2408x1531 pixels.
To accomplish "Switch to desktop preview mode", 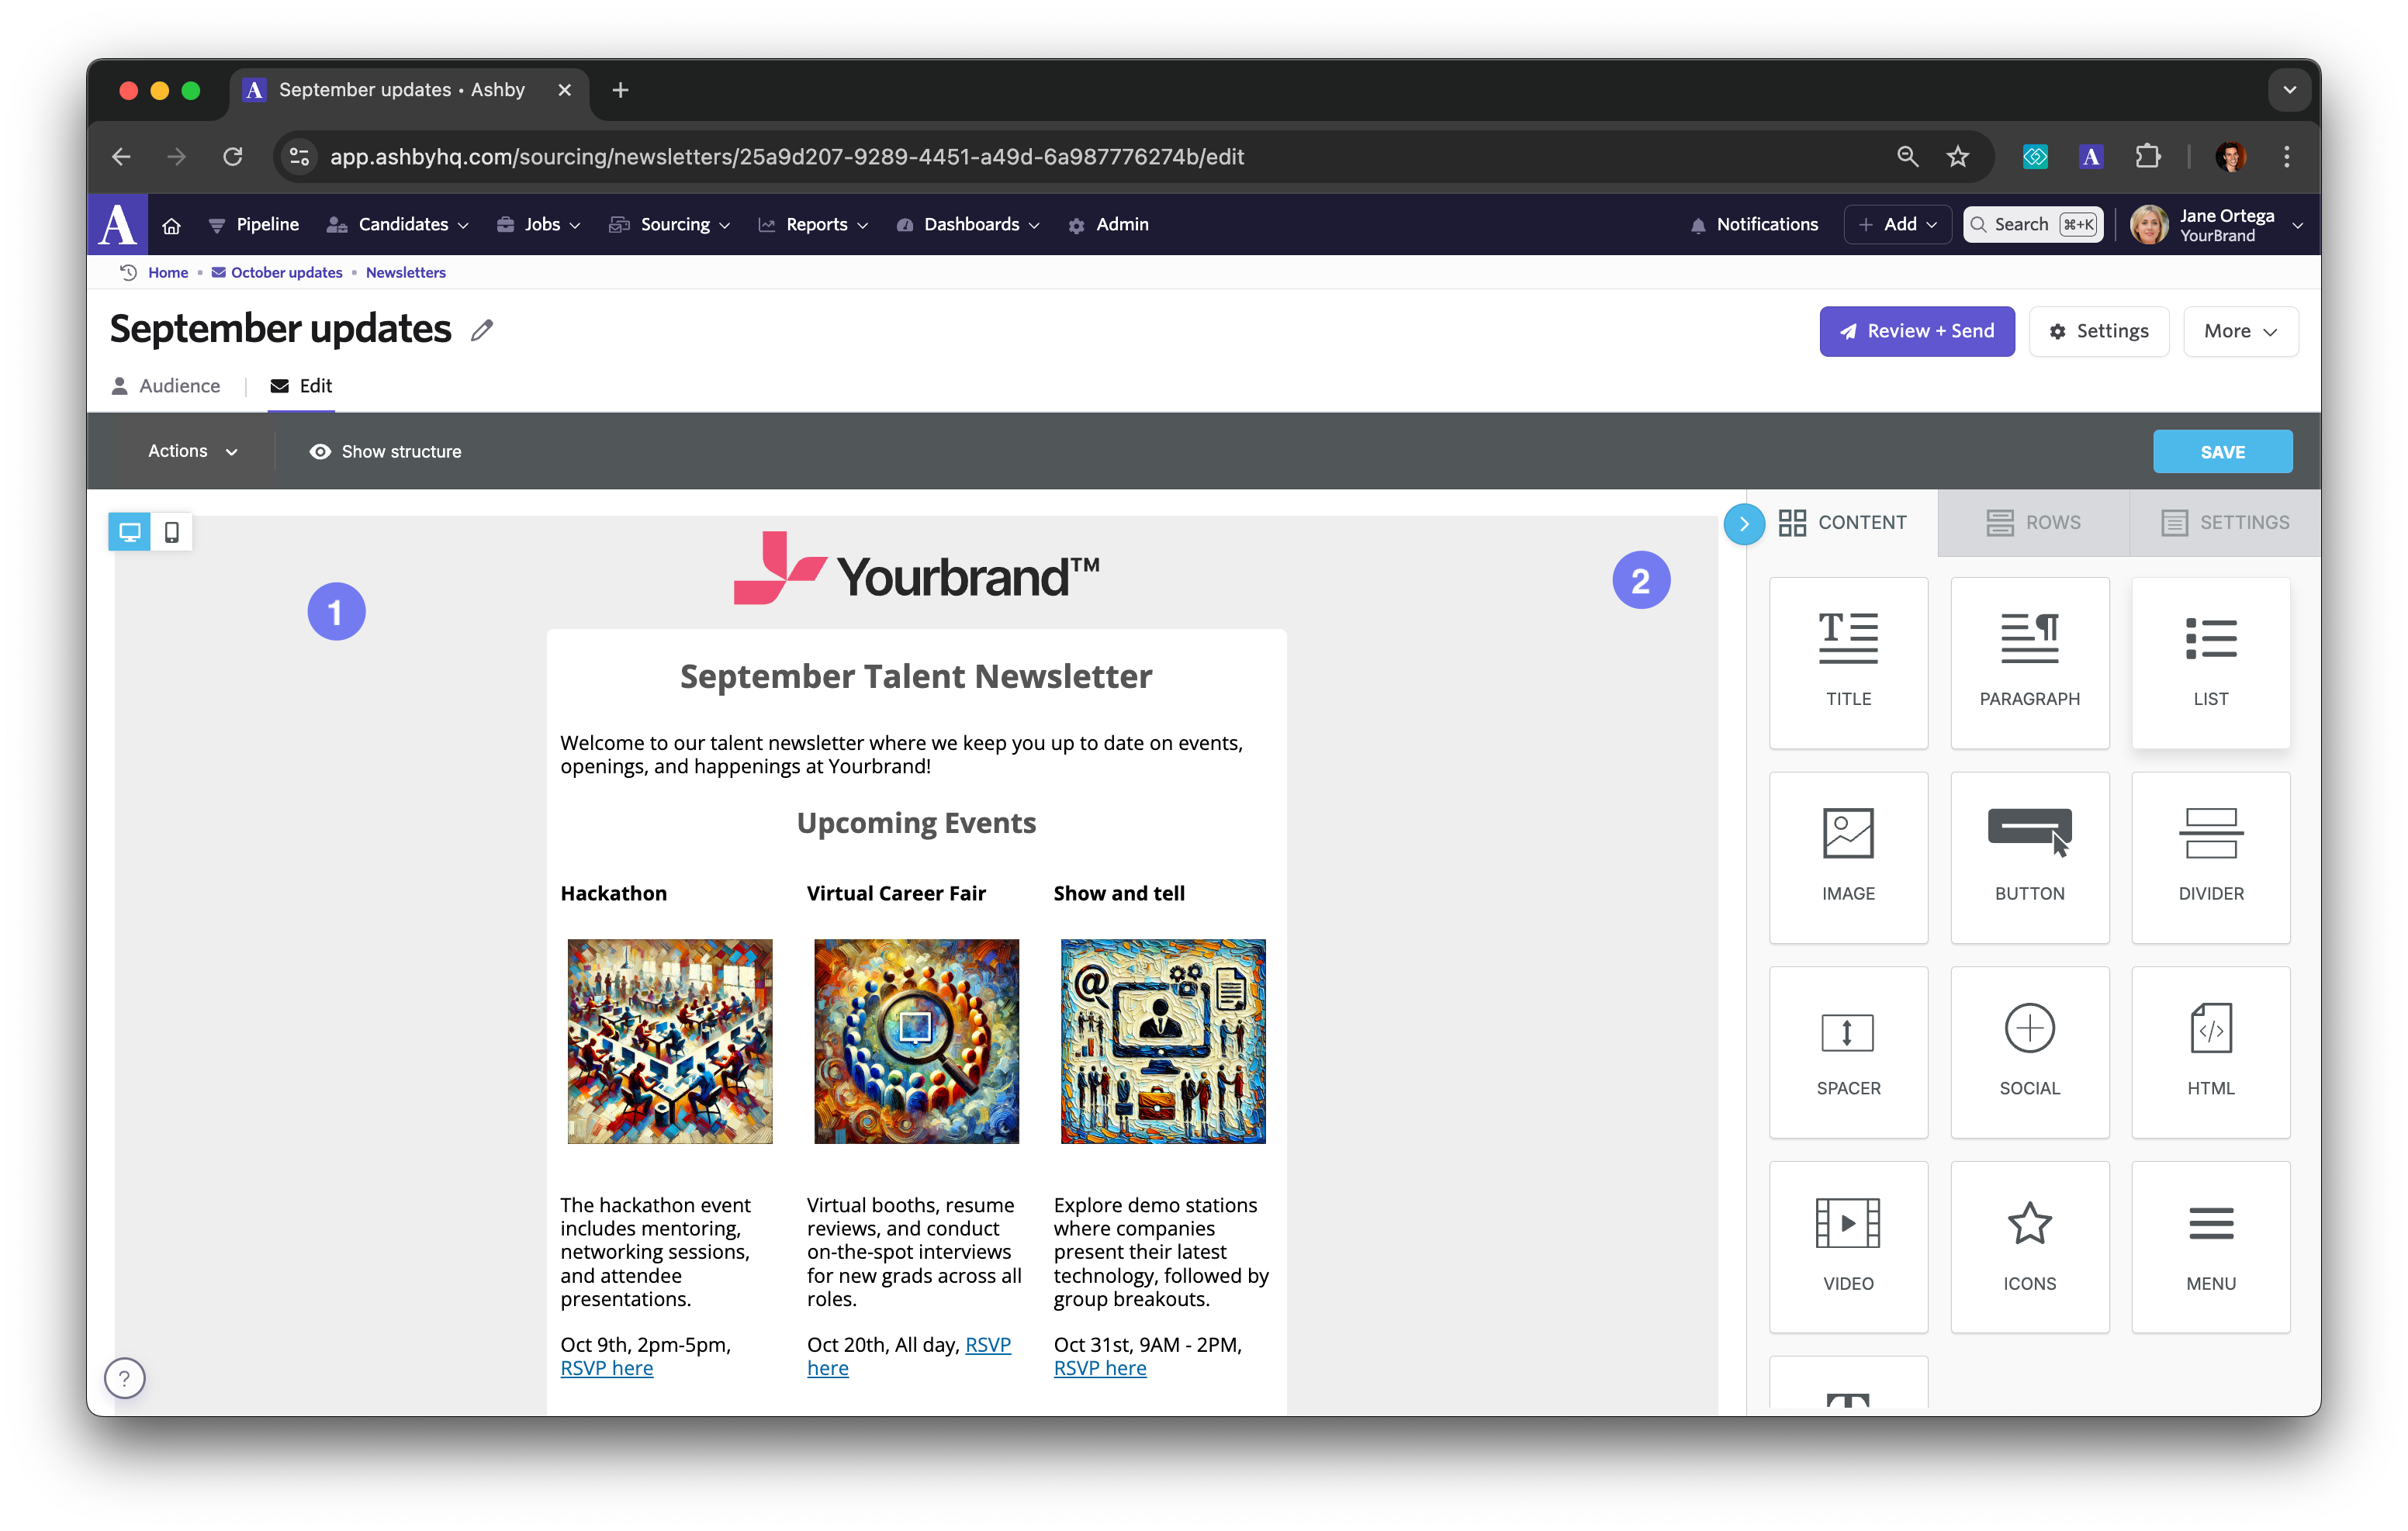I will coord(130,532).
